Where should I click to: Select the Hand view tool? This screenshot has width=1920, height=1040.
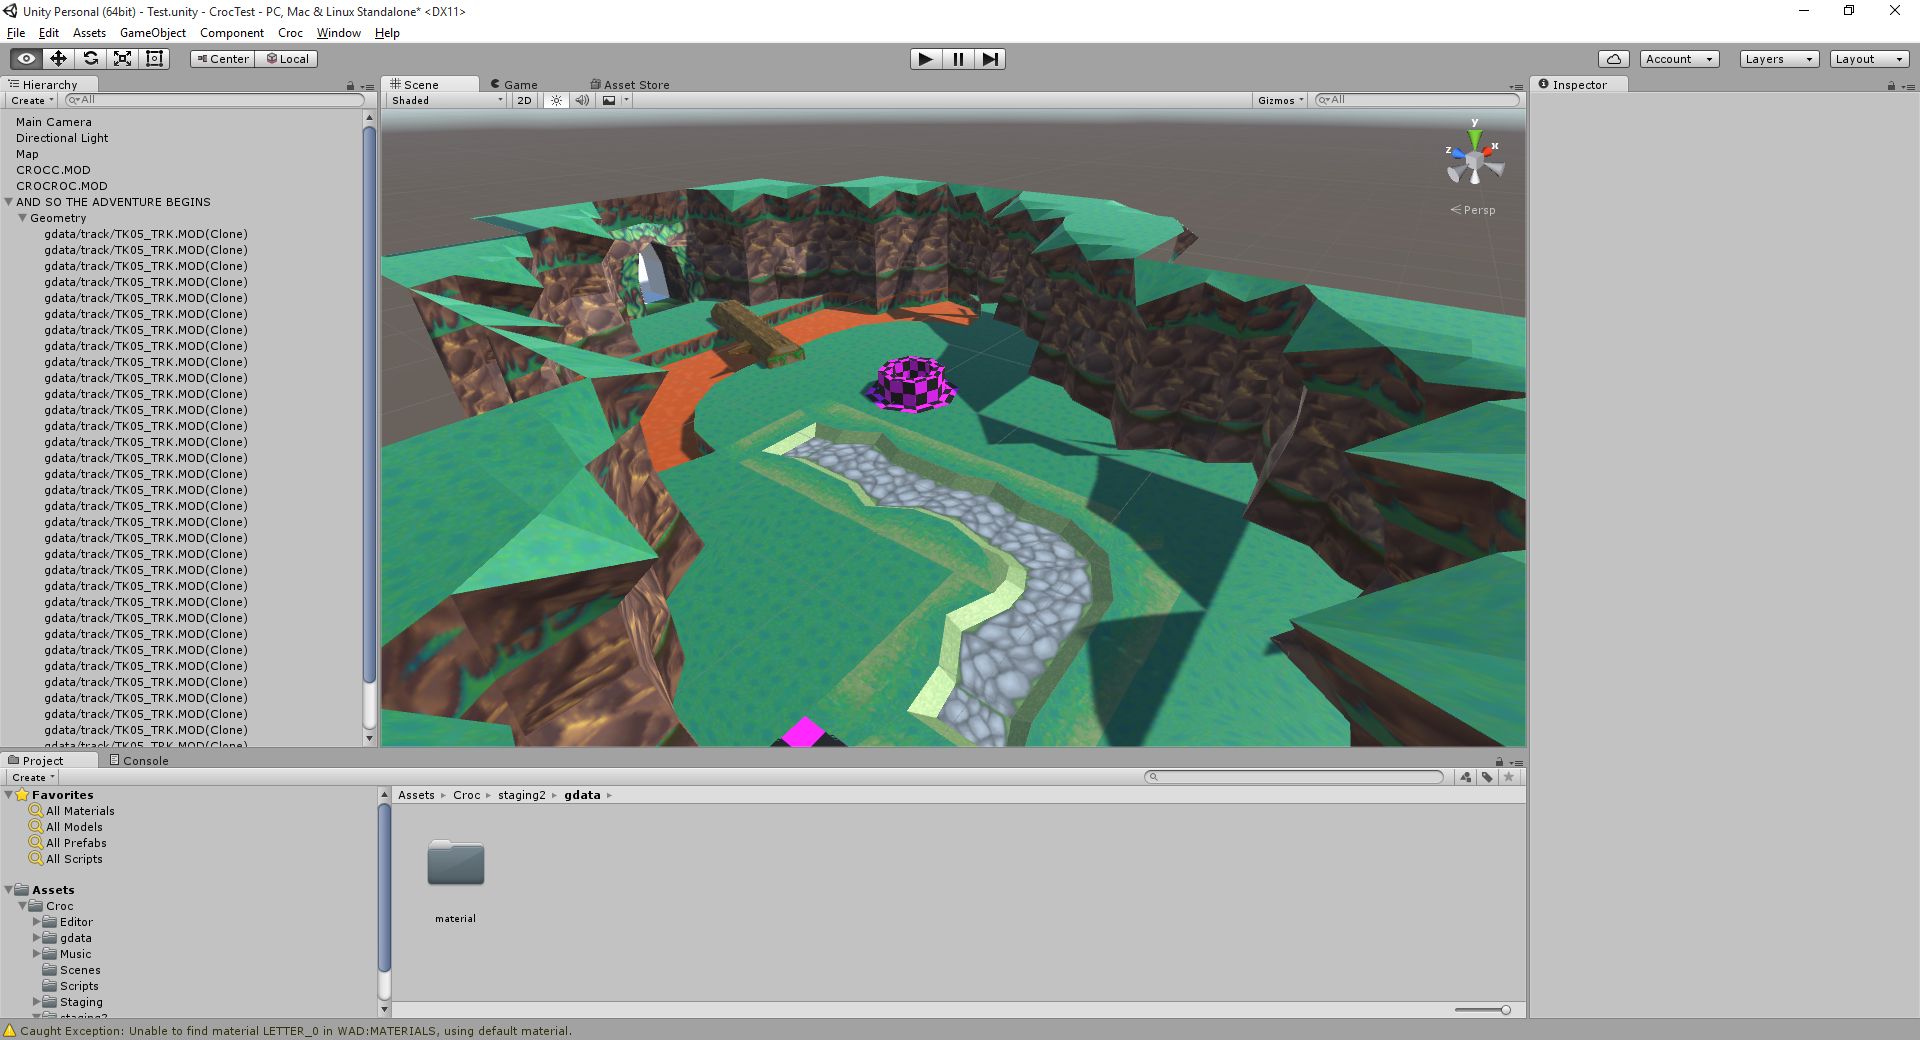point(26,59)
